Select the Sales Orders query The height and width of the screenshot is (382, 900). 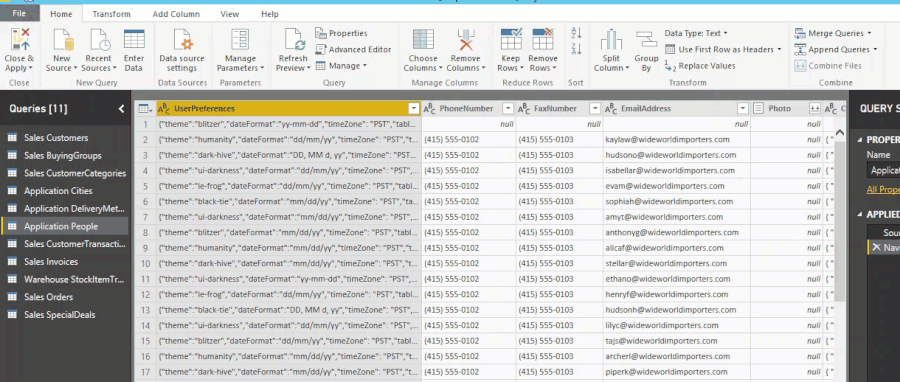coord(65,297)
